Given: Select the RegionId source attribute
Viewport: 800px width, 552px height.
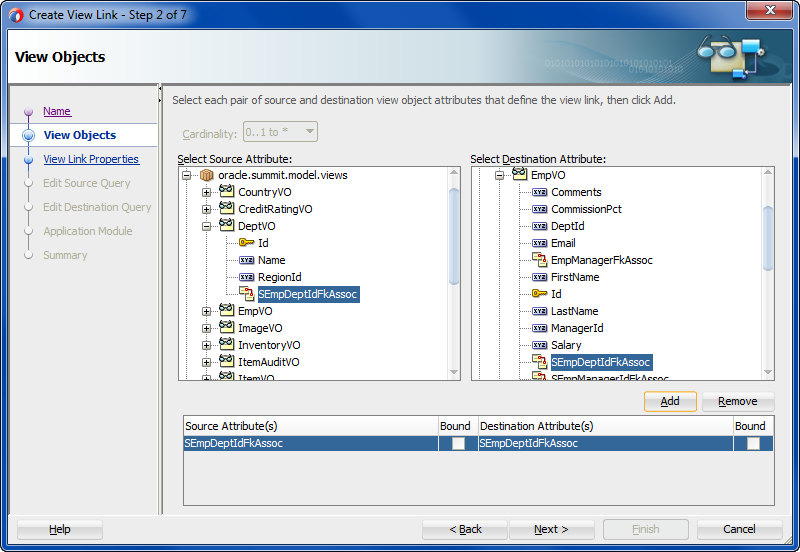Looking at the screenshot, I should point(280,277).
